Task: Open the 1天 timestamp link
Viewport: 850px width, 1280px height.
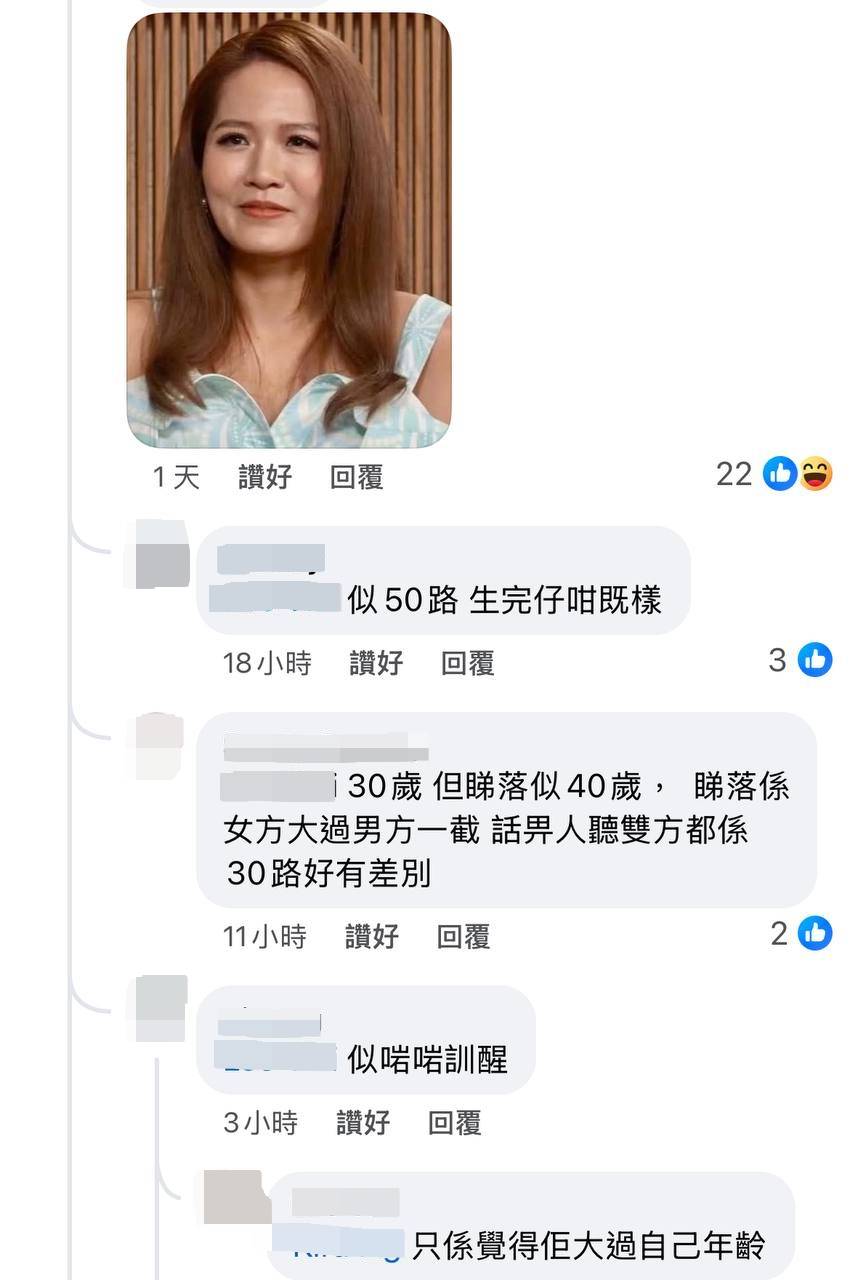Action: coord(176,477)
